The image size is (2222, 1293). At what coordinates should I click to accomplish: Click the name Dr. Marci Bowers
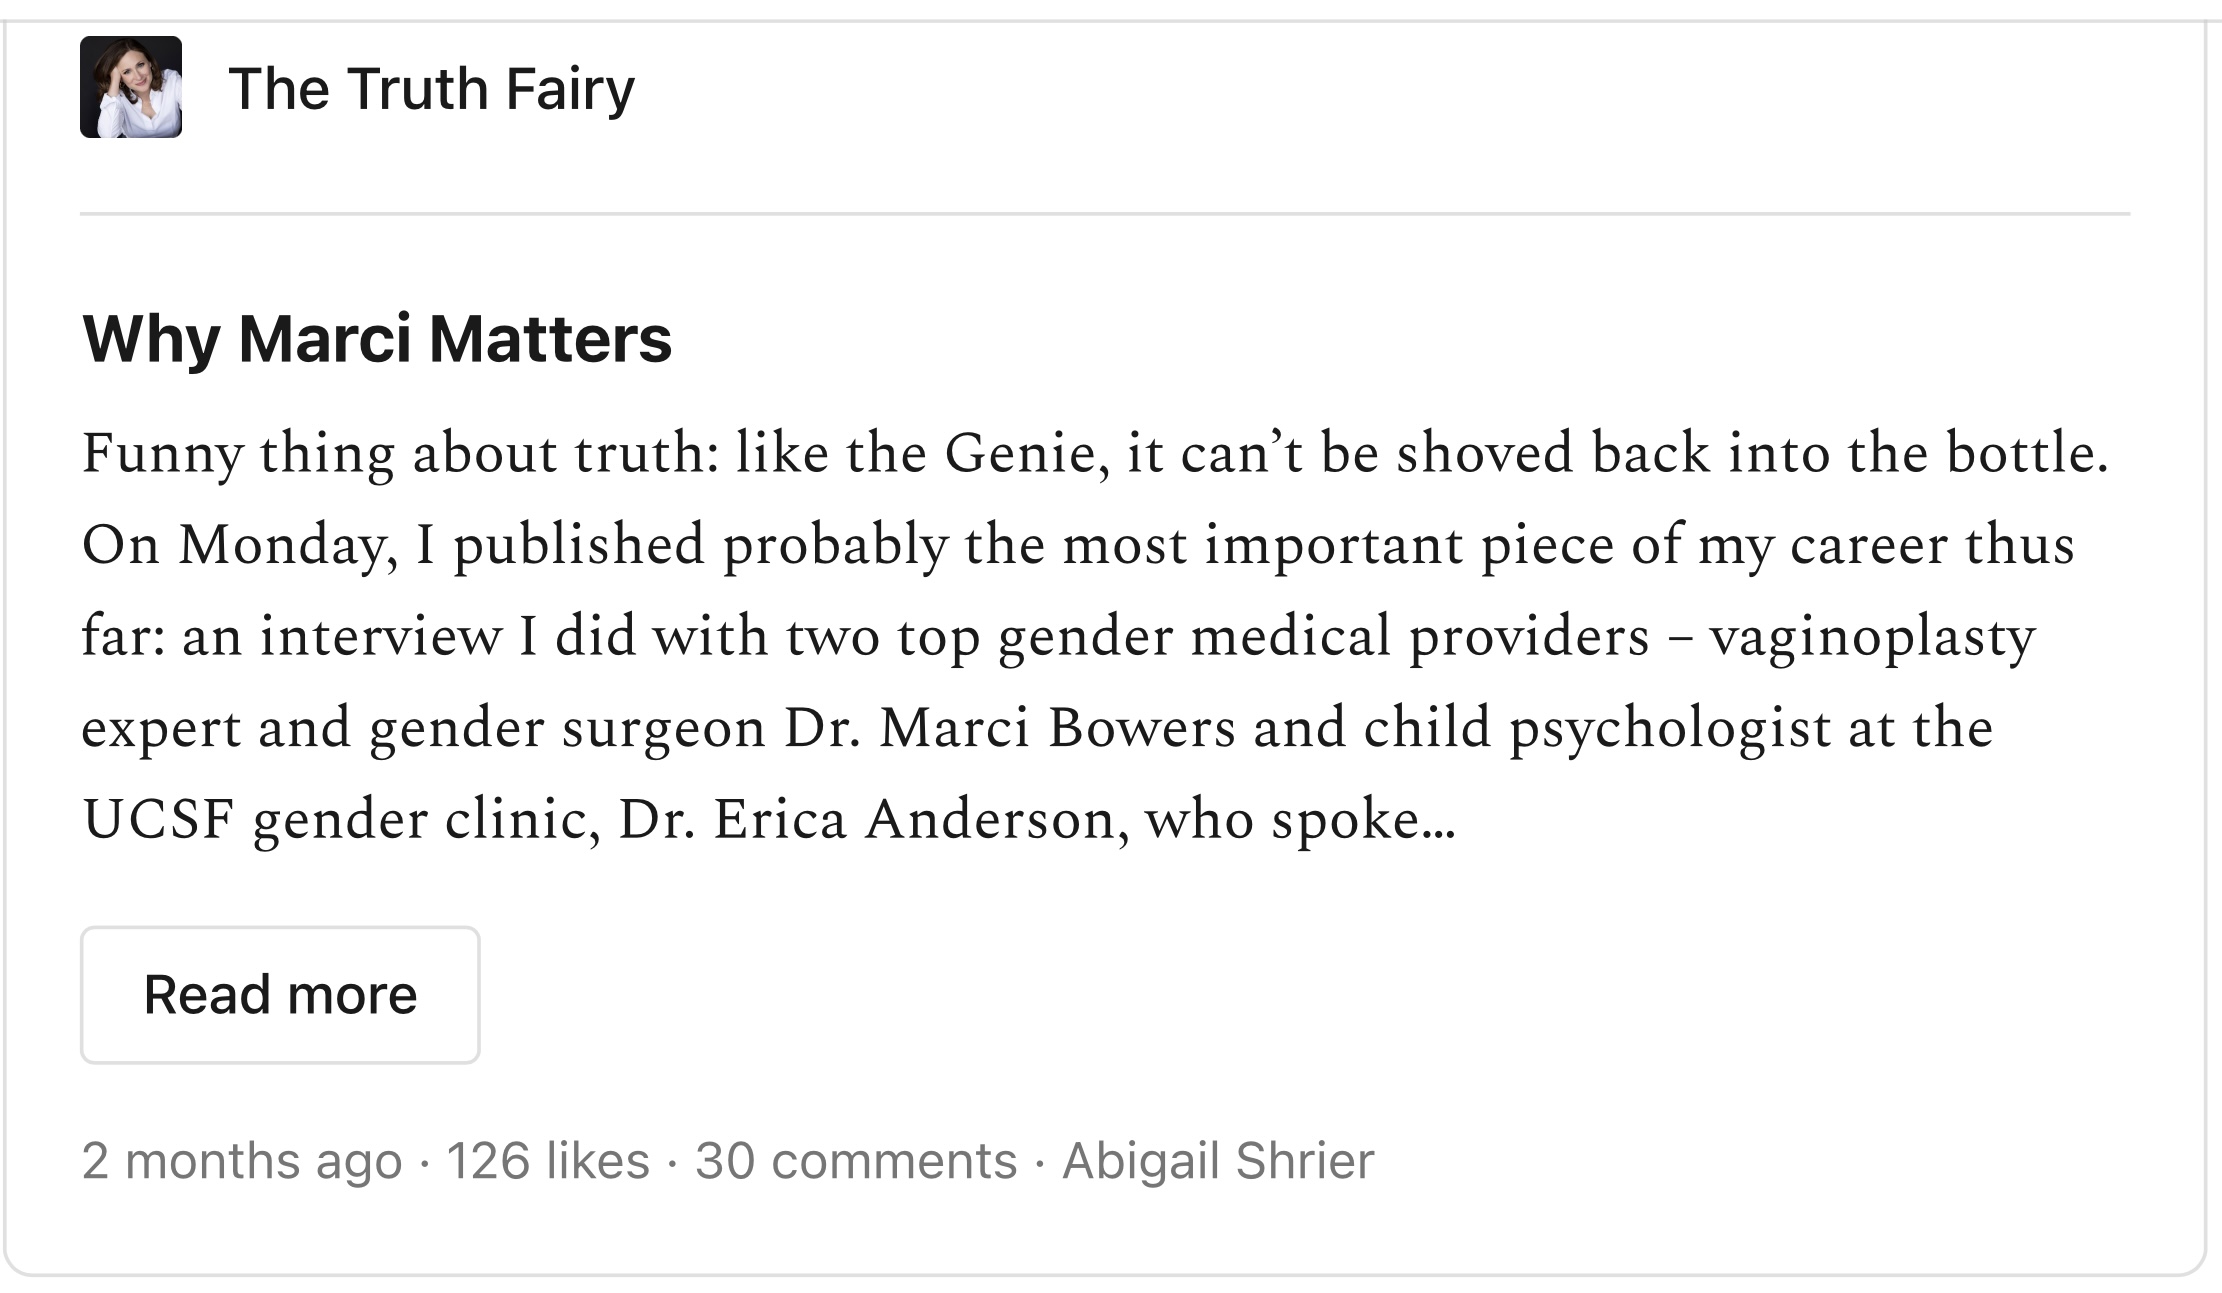click(1010, 728)
